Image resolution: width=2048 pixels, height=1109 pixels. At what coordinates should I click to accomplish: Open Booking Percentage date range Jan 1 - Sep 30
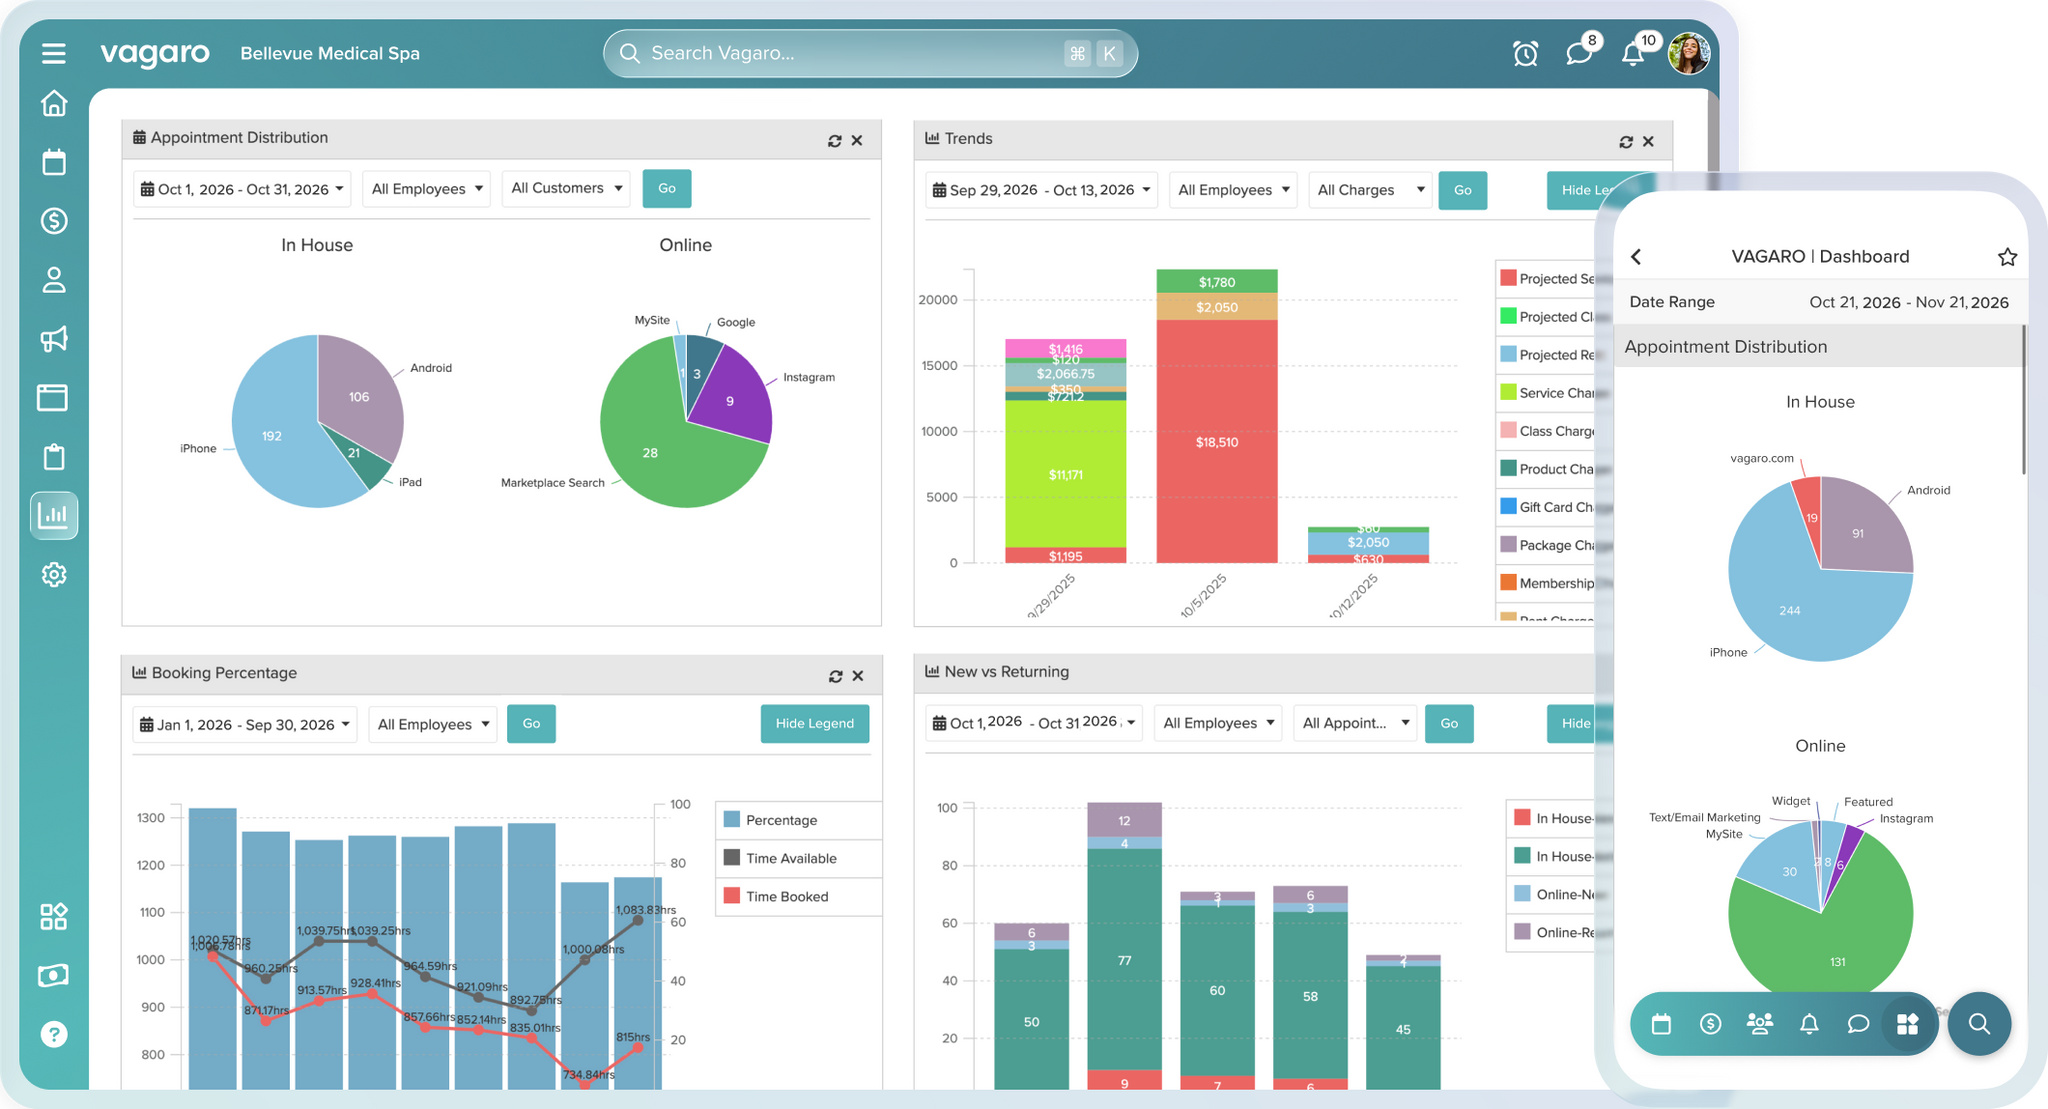click(x=245, y=724)
